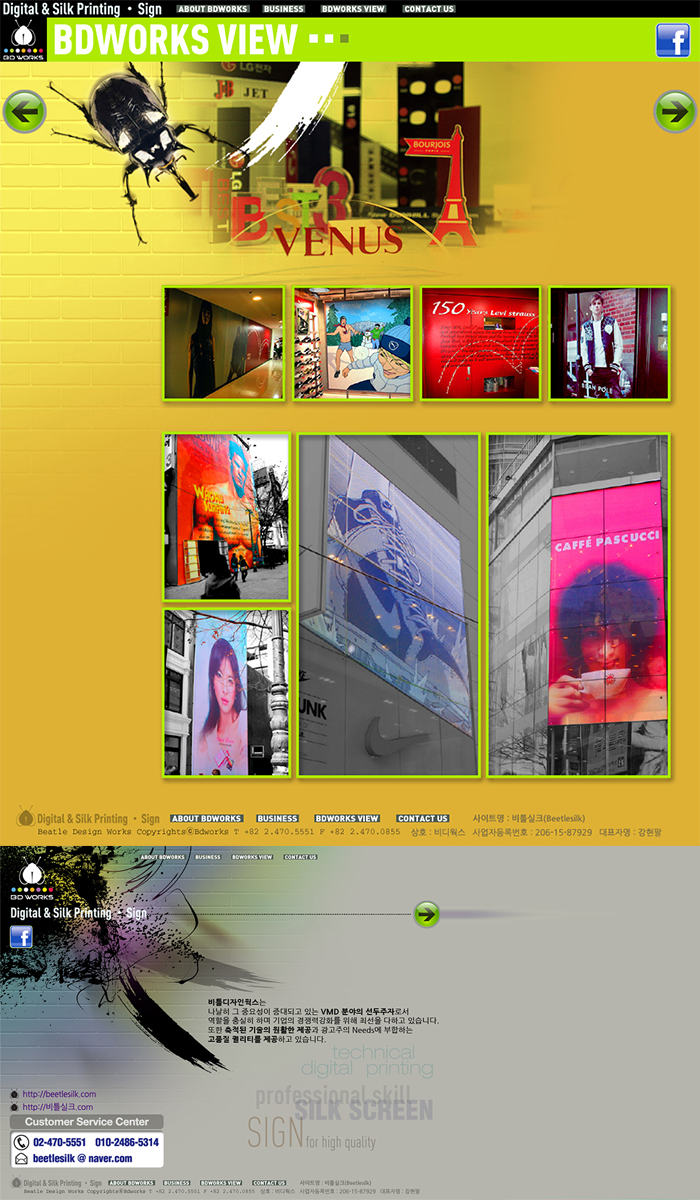Click BUSINESS in the bottom gray footer

[x=177, y=1183]
